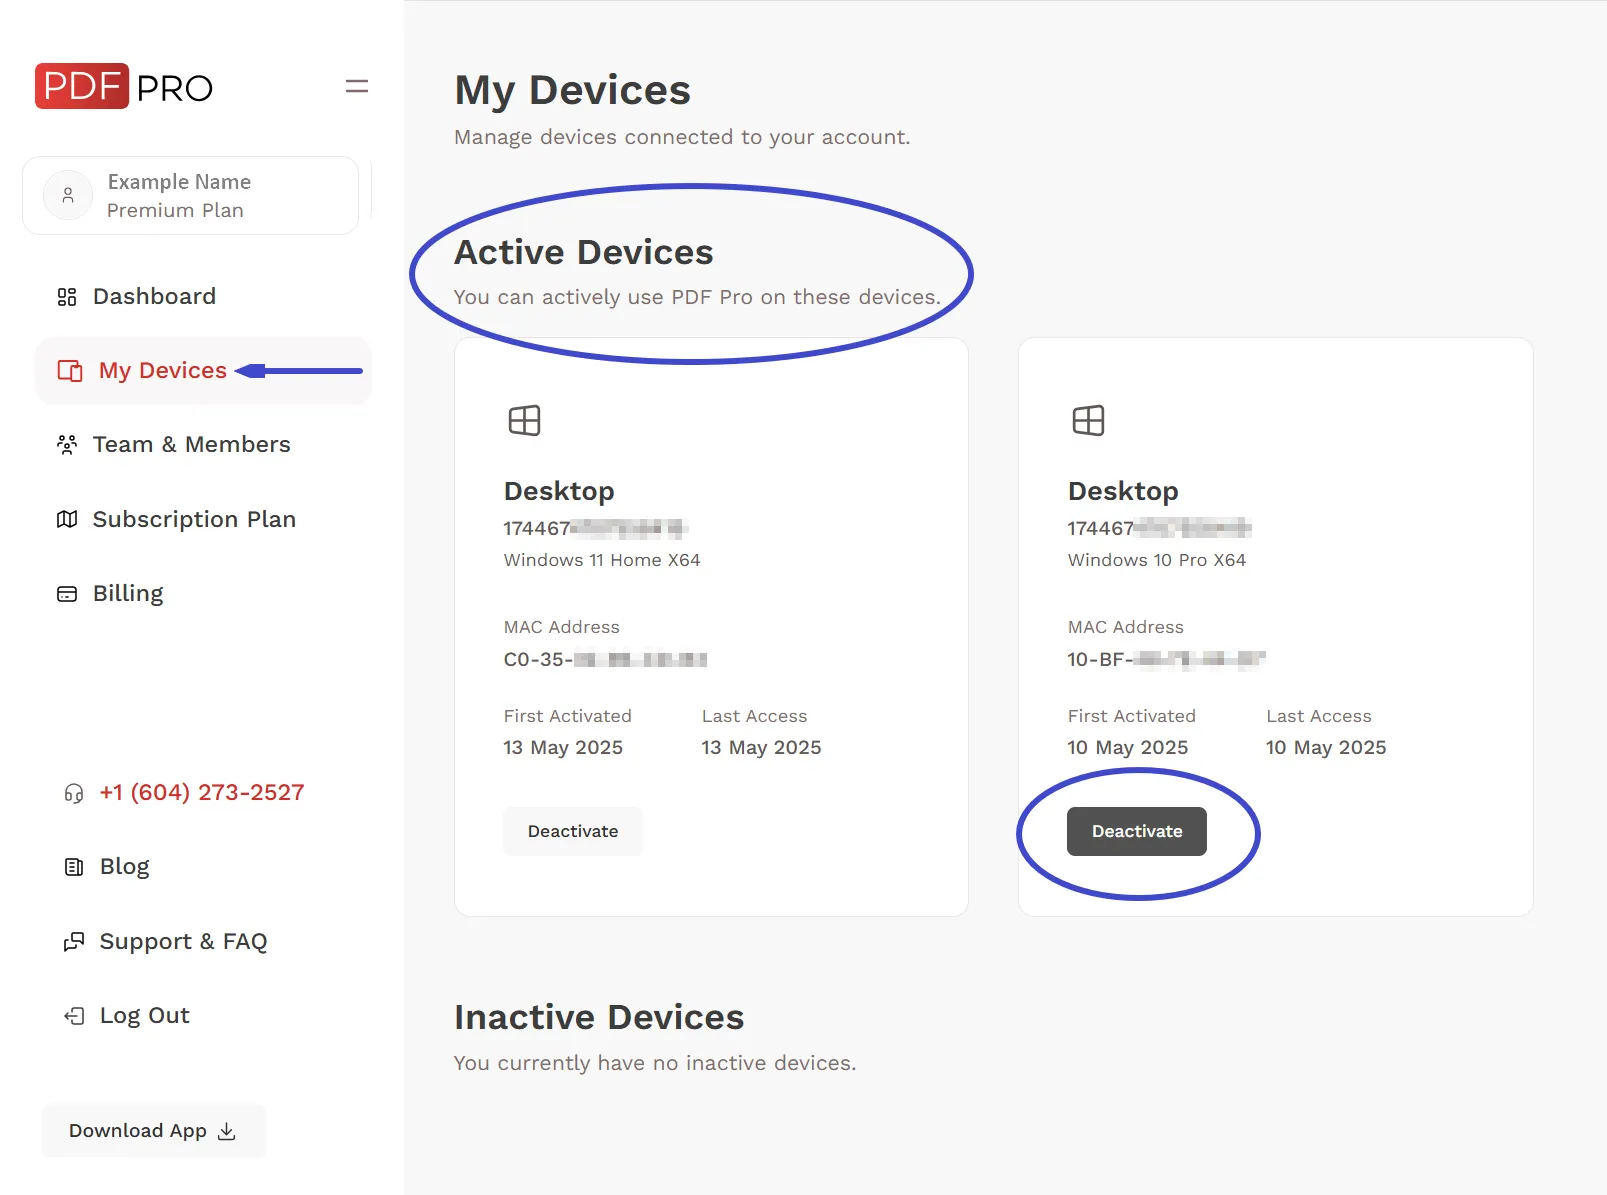Click 'You currently have no inactive devices.' text

(655, 1063)
